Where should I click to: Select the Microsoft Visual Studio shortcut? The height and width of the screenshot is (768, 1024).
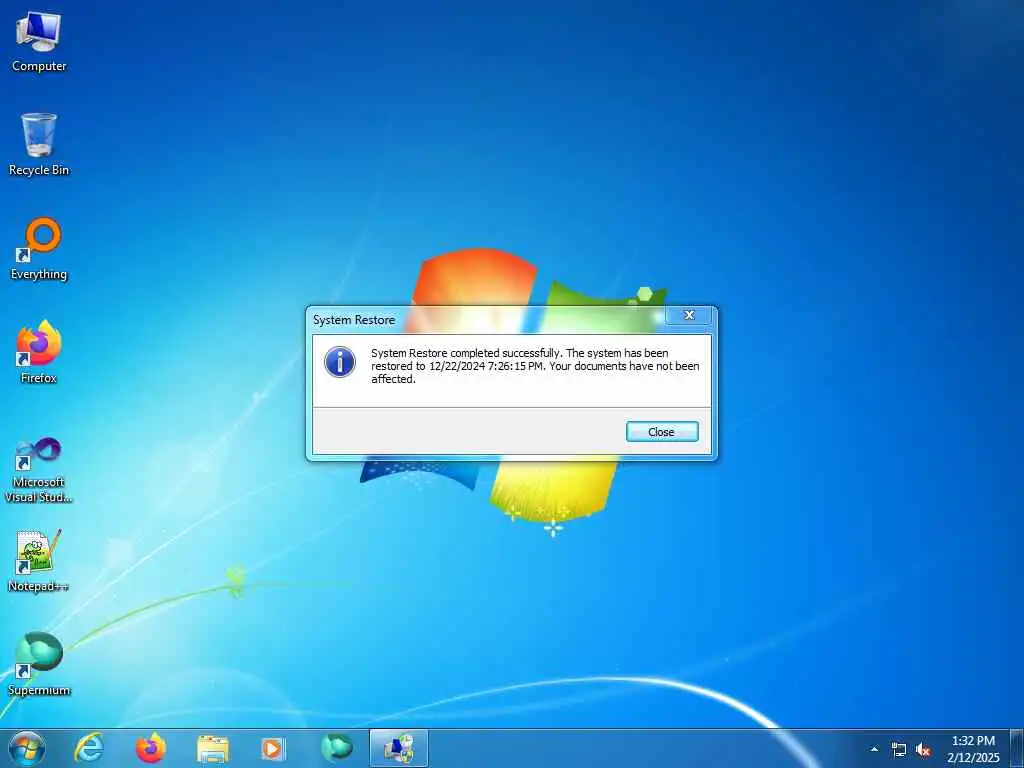point(39,470)
